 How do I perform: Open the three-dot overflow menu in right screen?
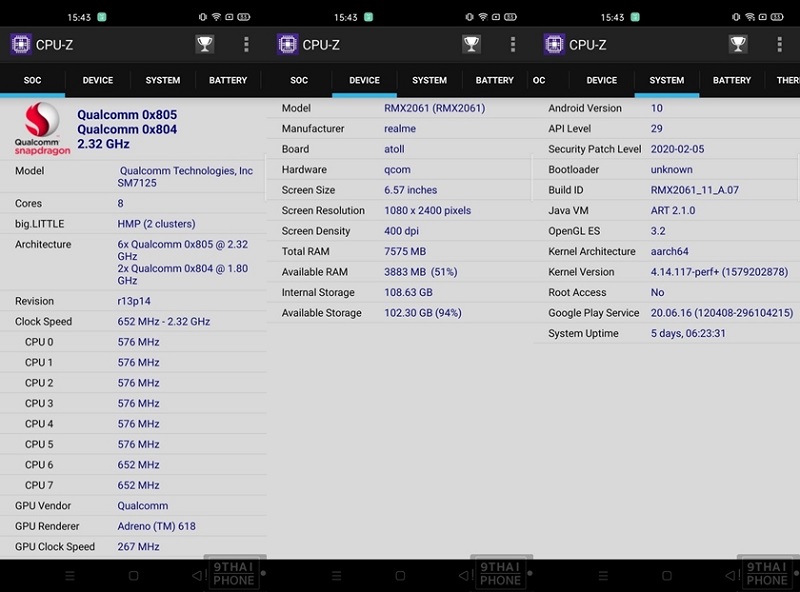coord(780,44)
